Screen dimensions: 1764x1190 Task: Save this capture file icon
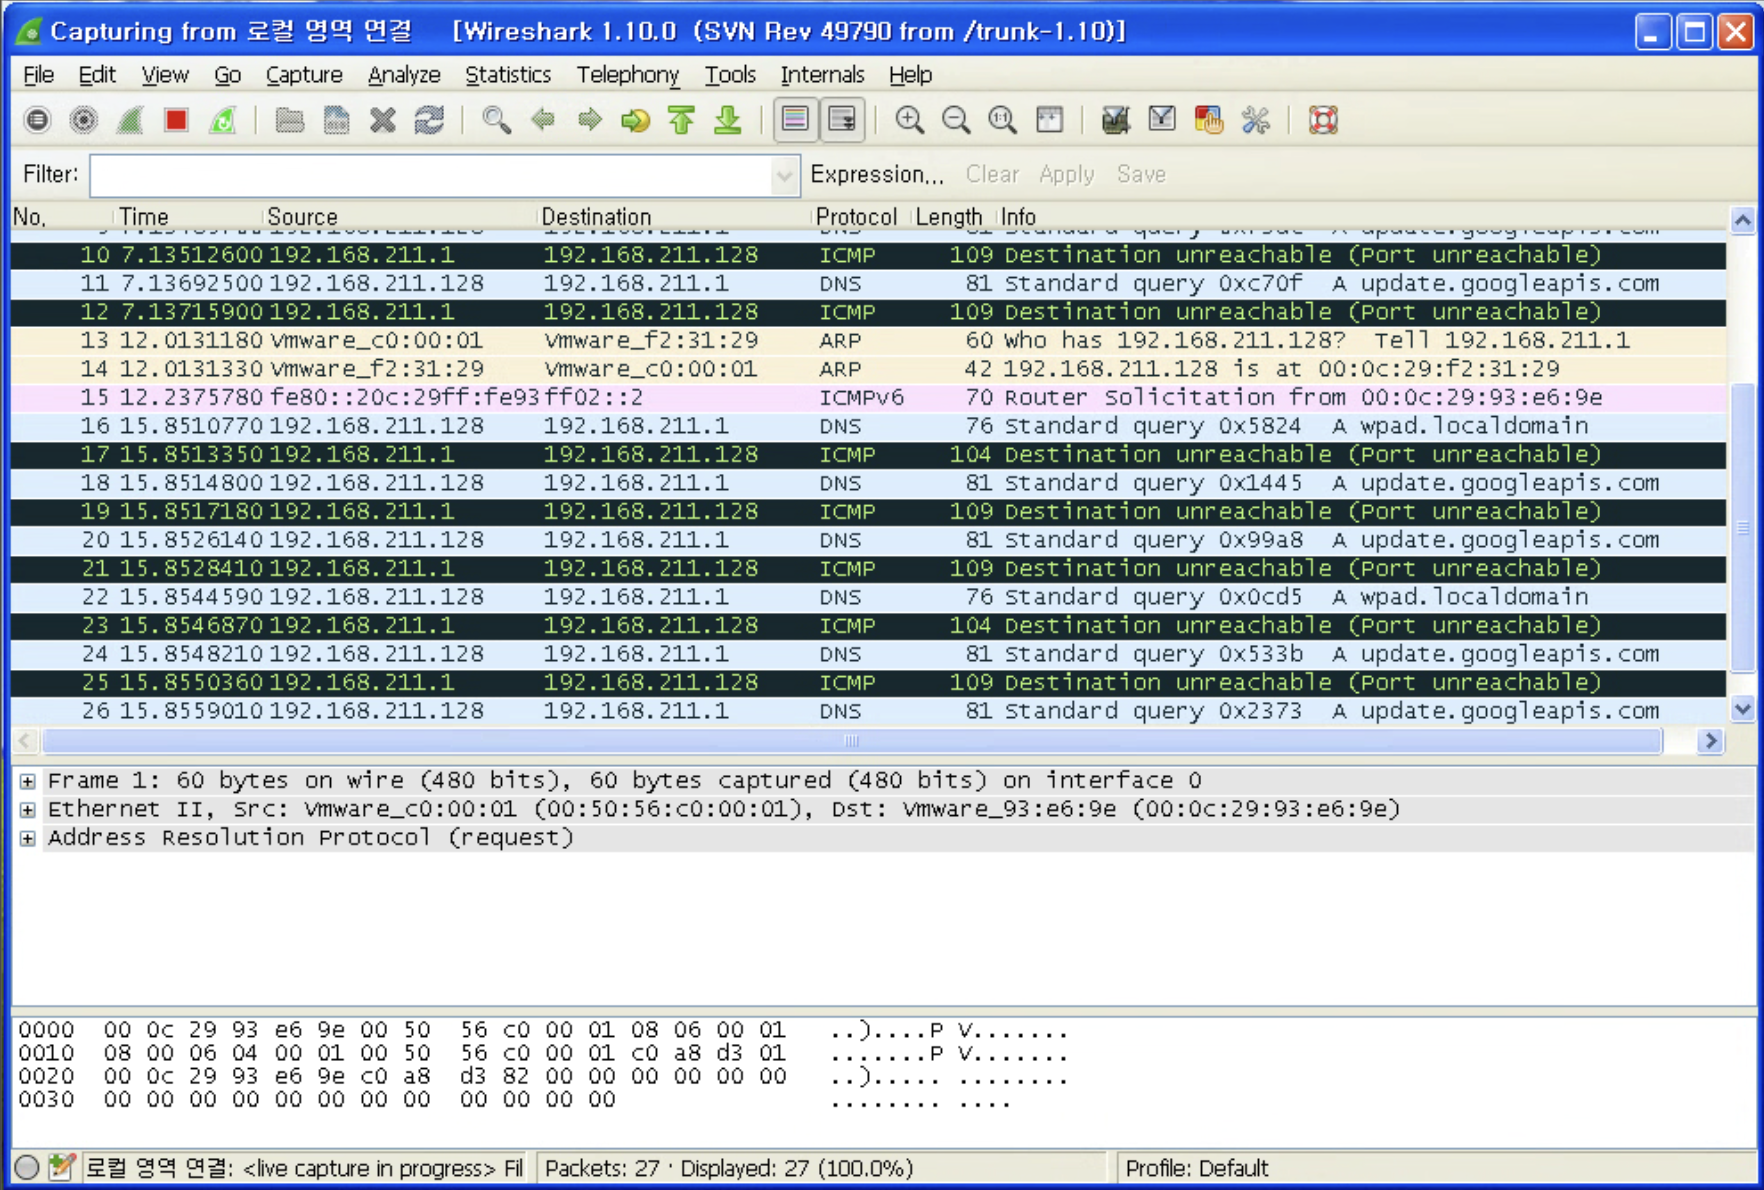pyautogui.click(x=337, y=120)
